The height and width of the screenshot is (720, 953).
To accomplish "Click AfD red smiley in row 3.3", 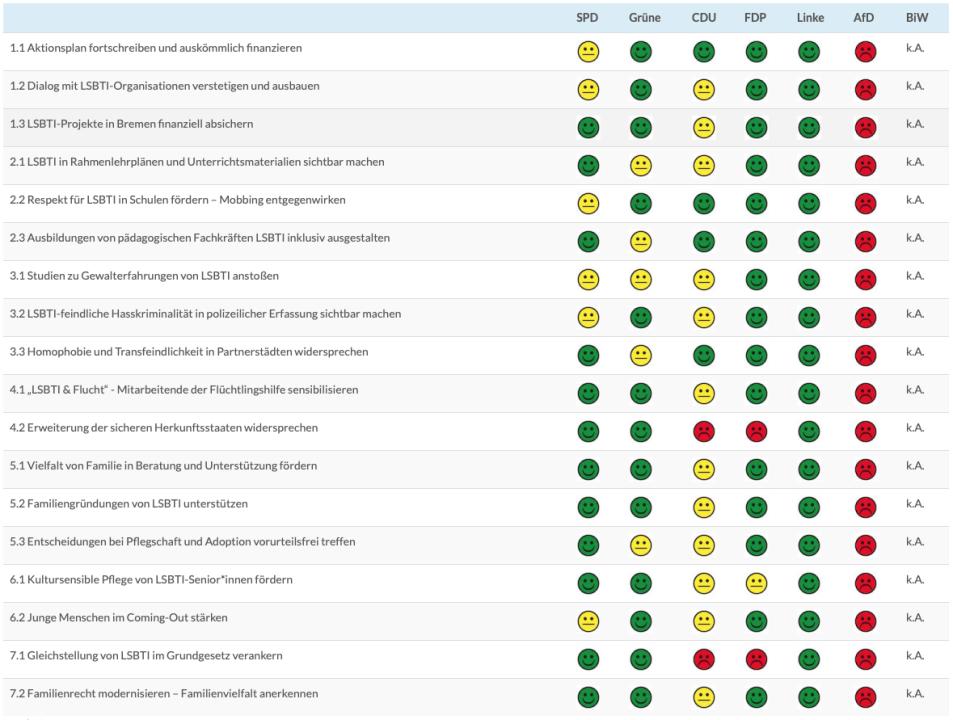I will click(865, 355).
